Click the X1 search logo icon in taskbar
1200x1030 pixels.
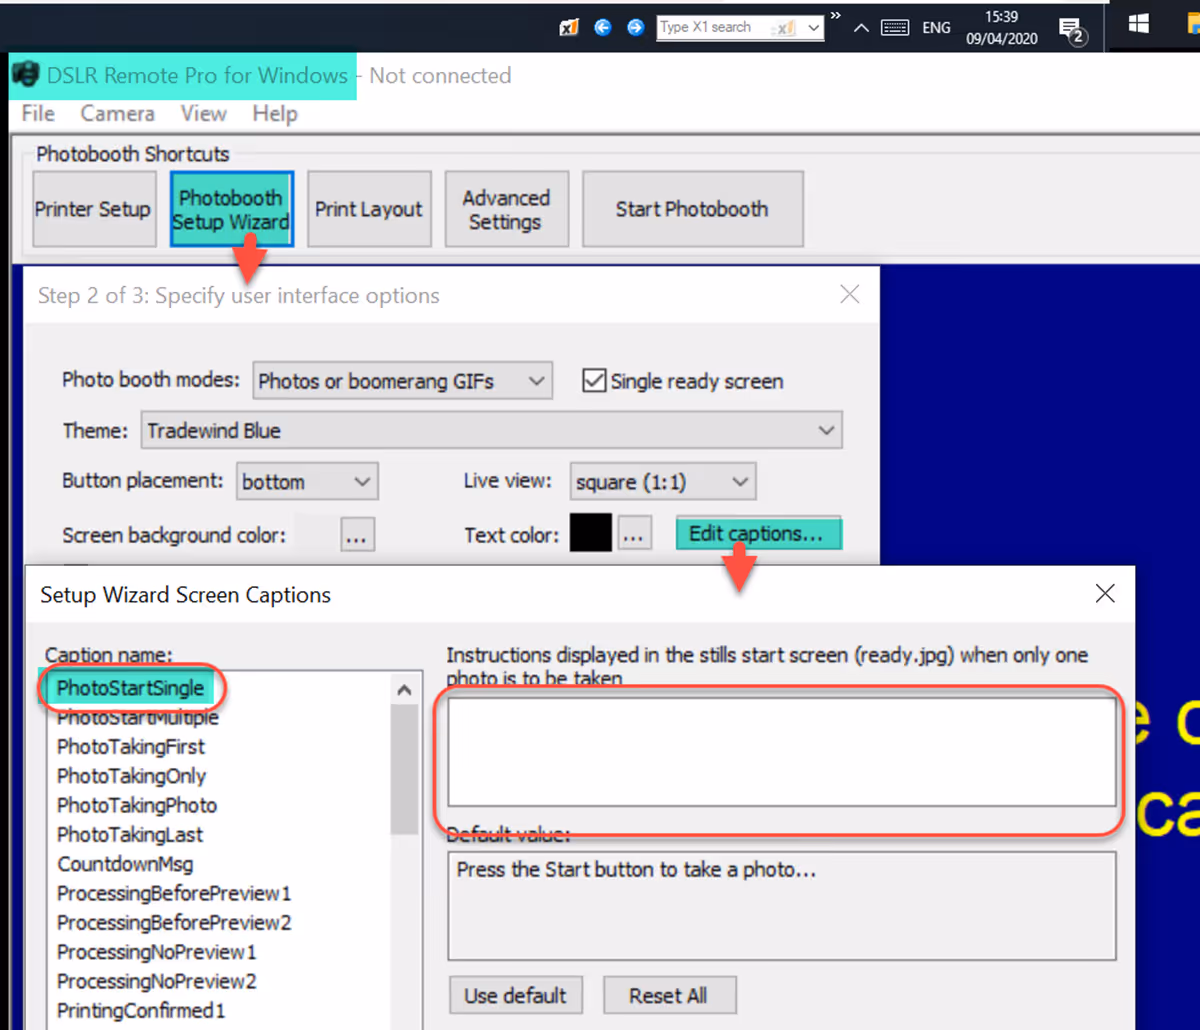coord(569,28)
